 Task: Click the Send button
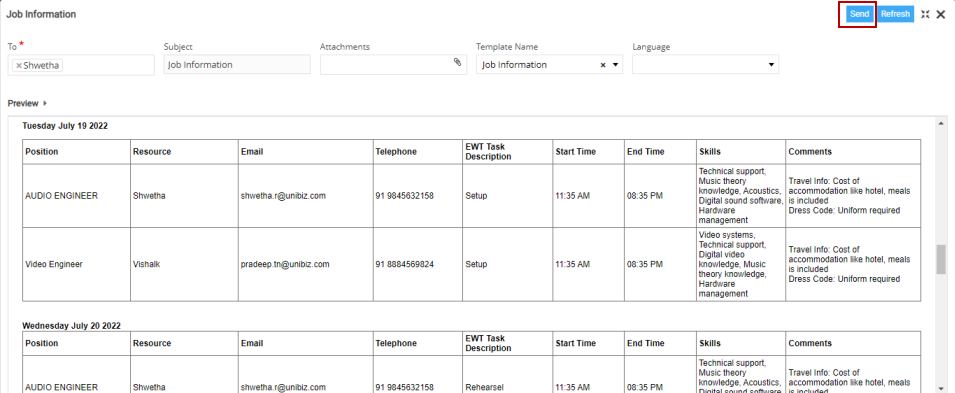(x=859, y=14)
